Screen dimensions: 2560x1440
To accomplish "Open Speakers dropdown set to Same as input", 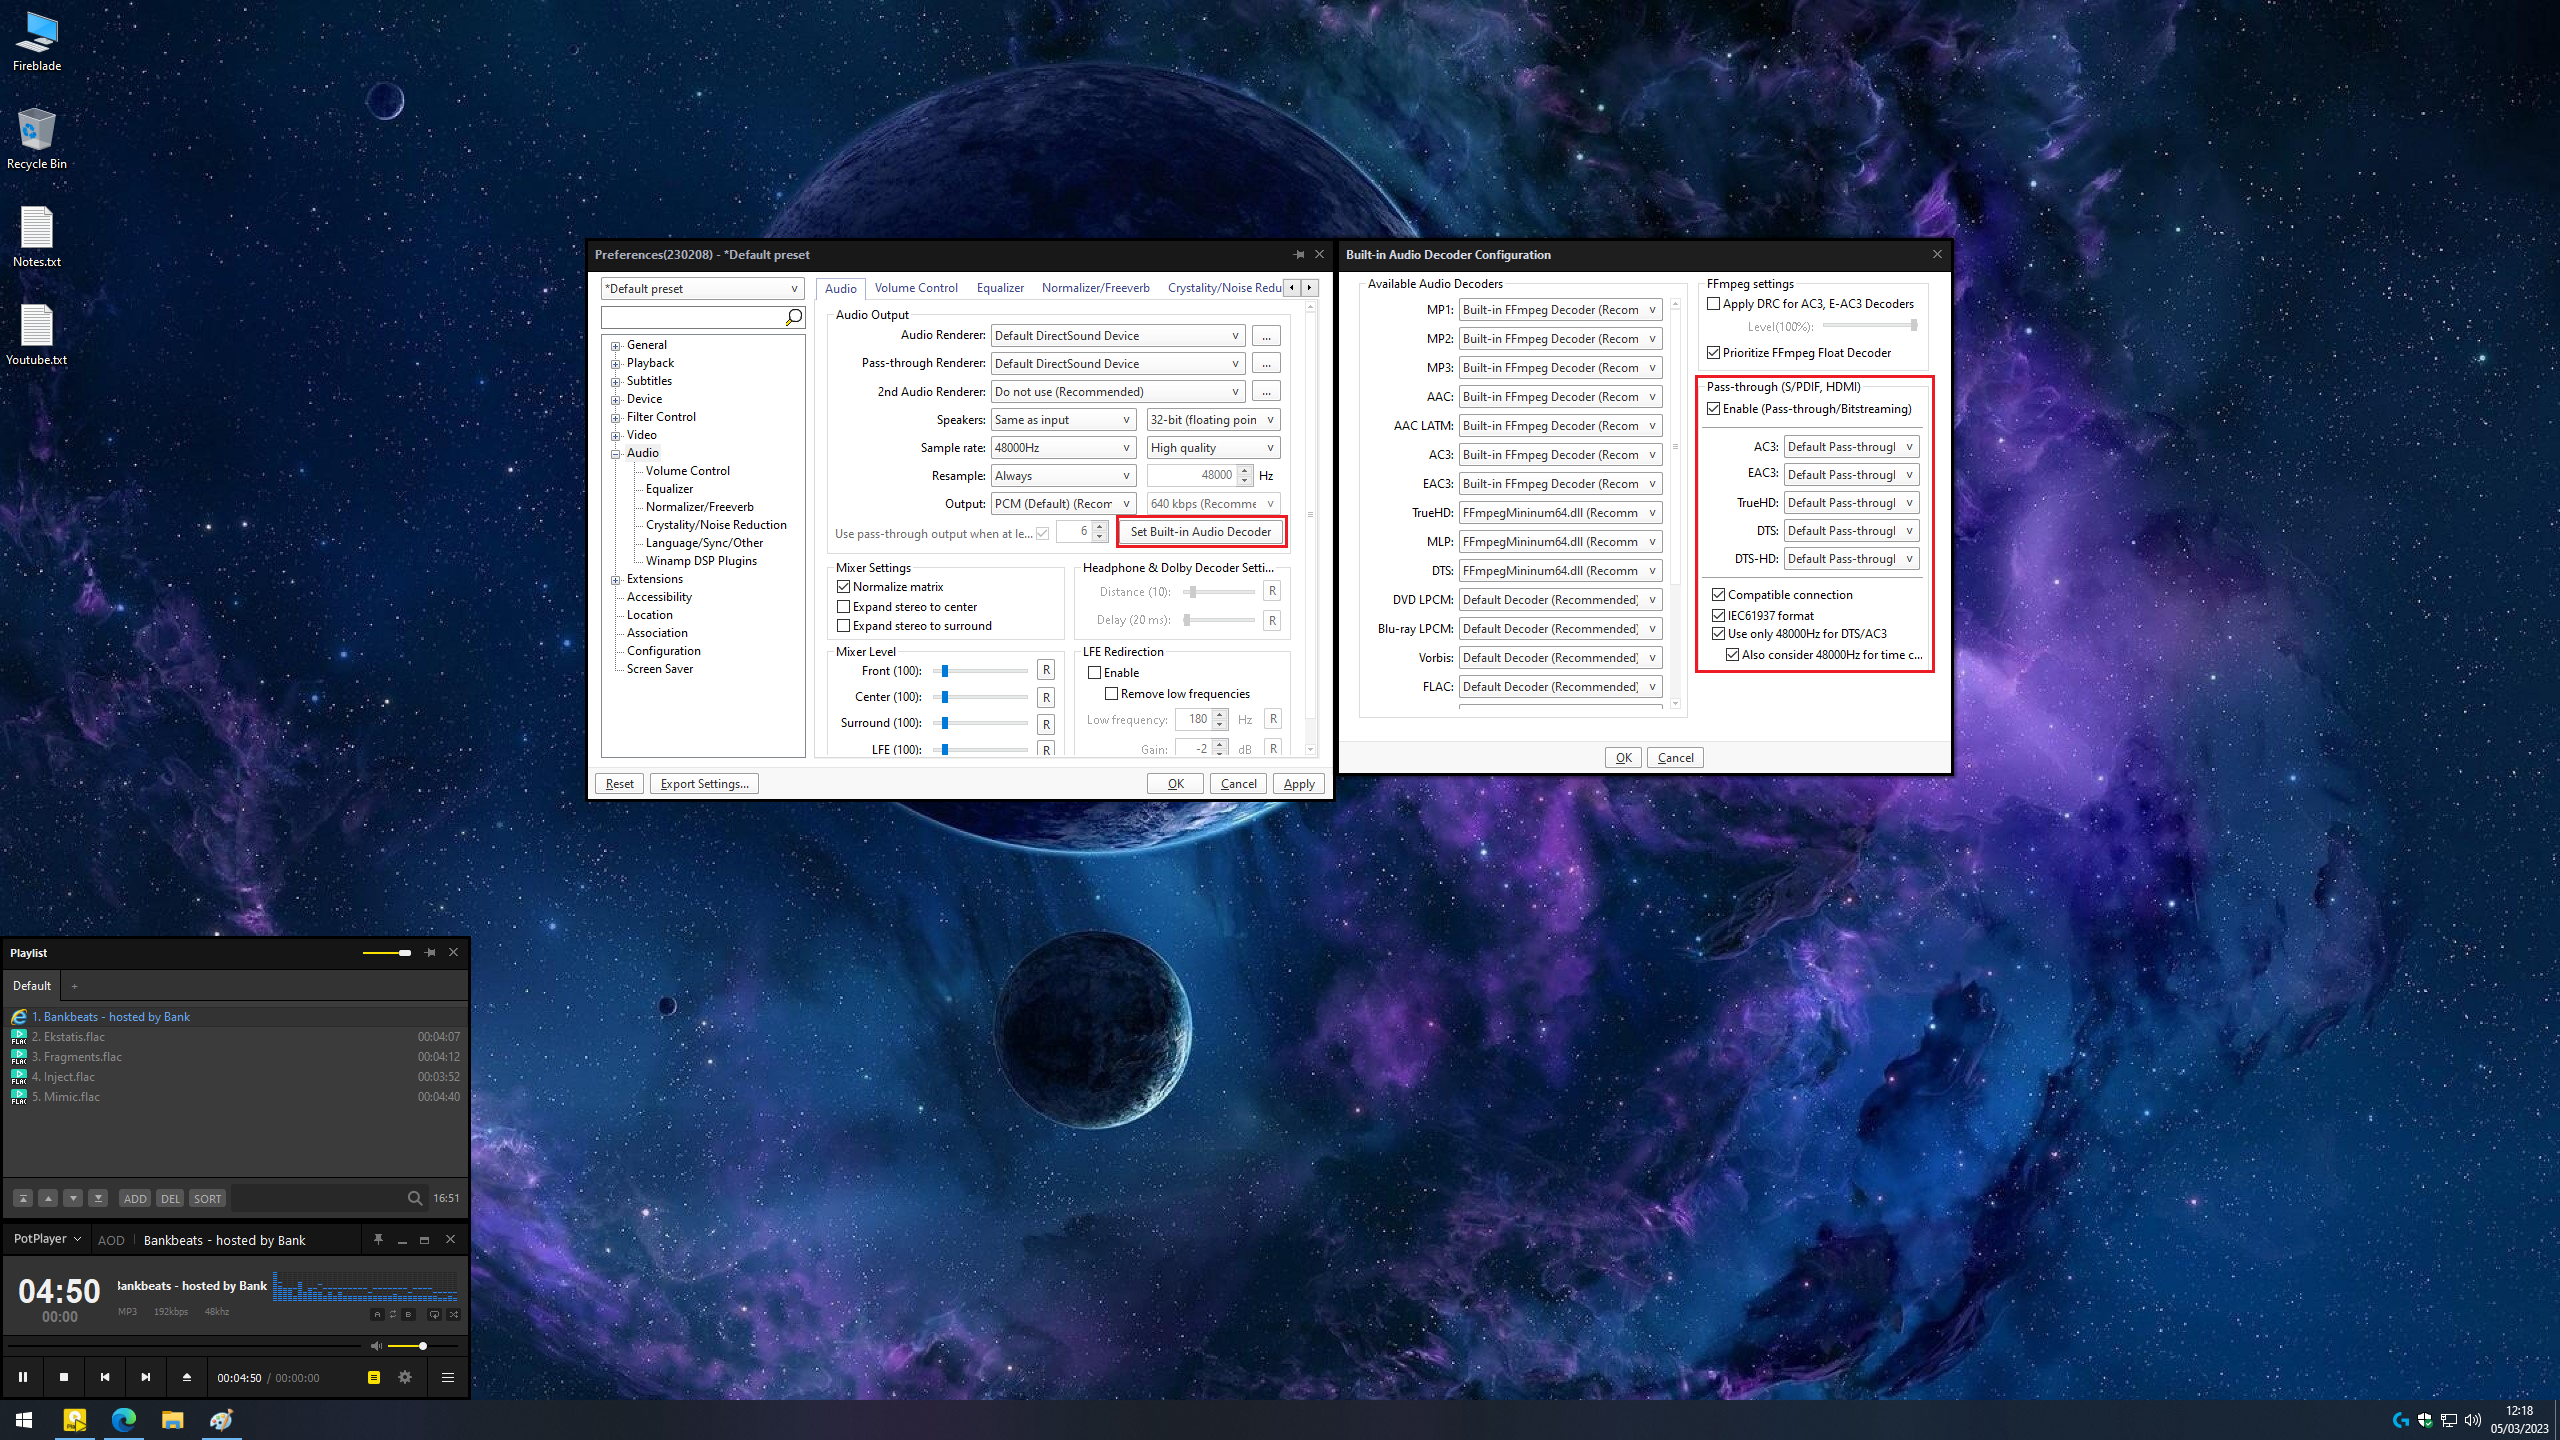I will point(1064,420).
